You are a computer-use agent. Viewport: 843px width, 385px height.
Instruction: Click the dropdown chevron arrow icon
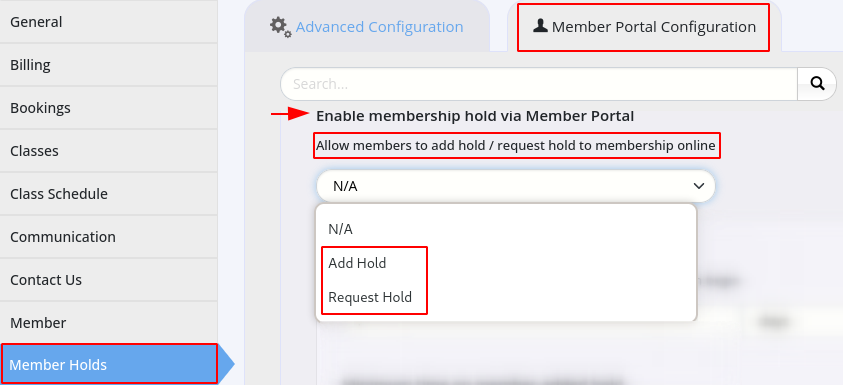pyautogui.click(x=698, y=186)
